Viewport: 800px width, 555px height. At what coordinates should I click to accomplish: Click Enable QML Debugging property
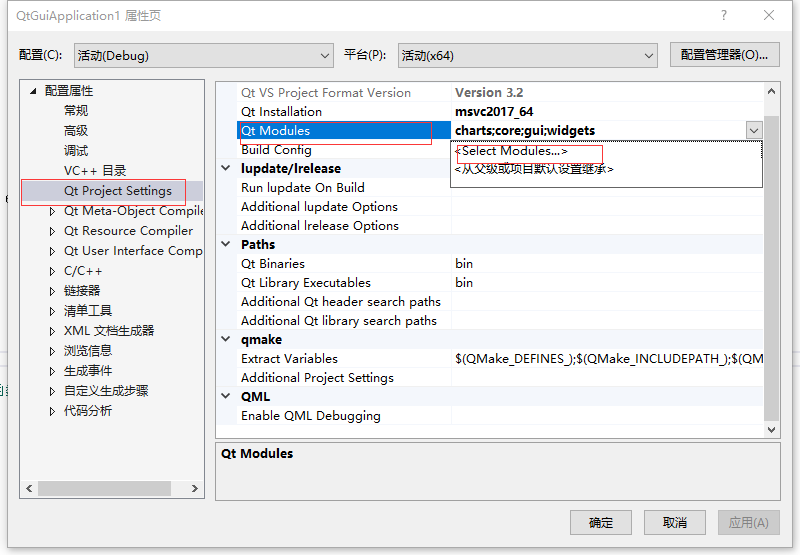[344, 416]
